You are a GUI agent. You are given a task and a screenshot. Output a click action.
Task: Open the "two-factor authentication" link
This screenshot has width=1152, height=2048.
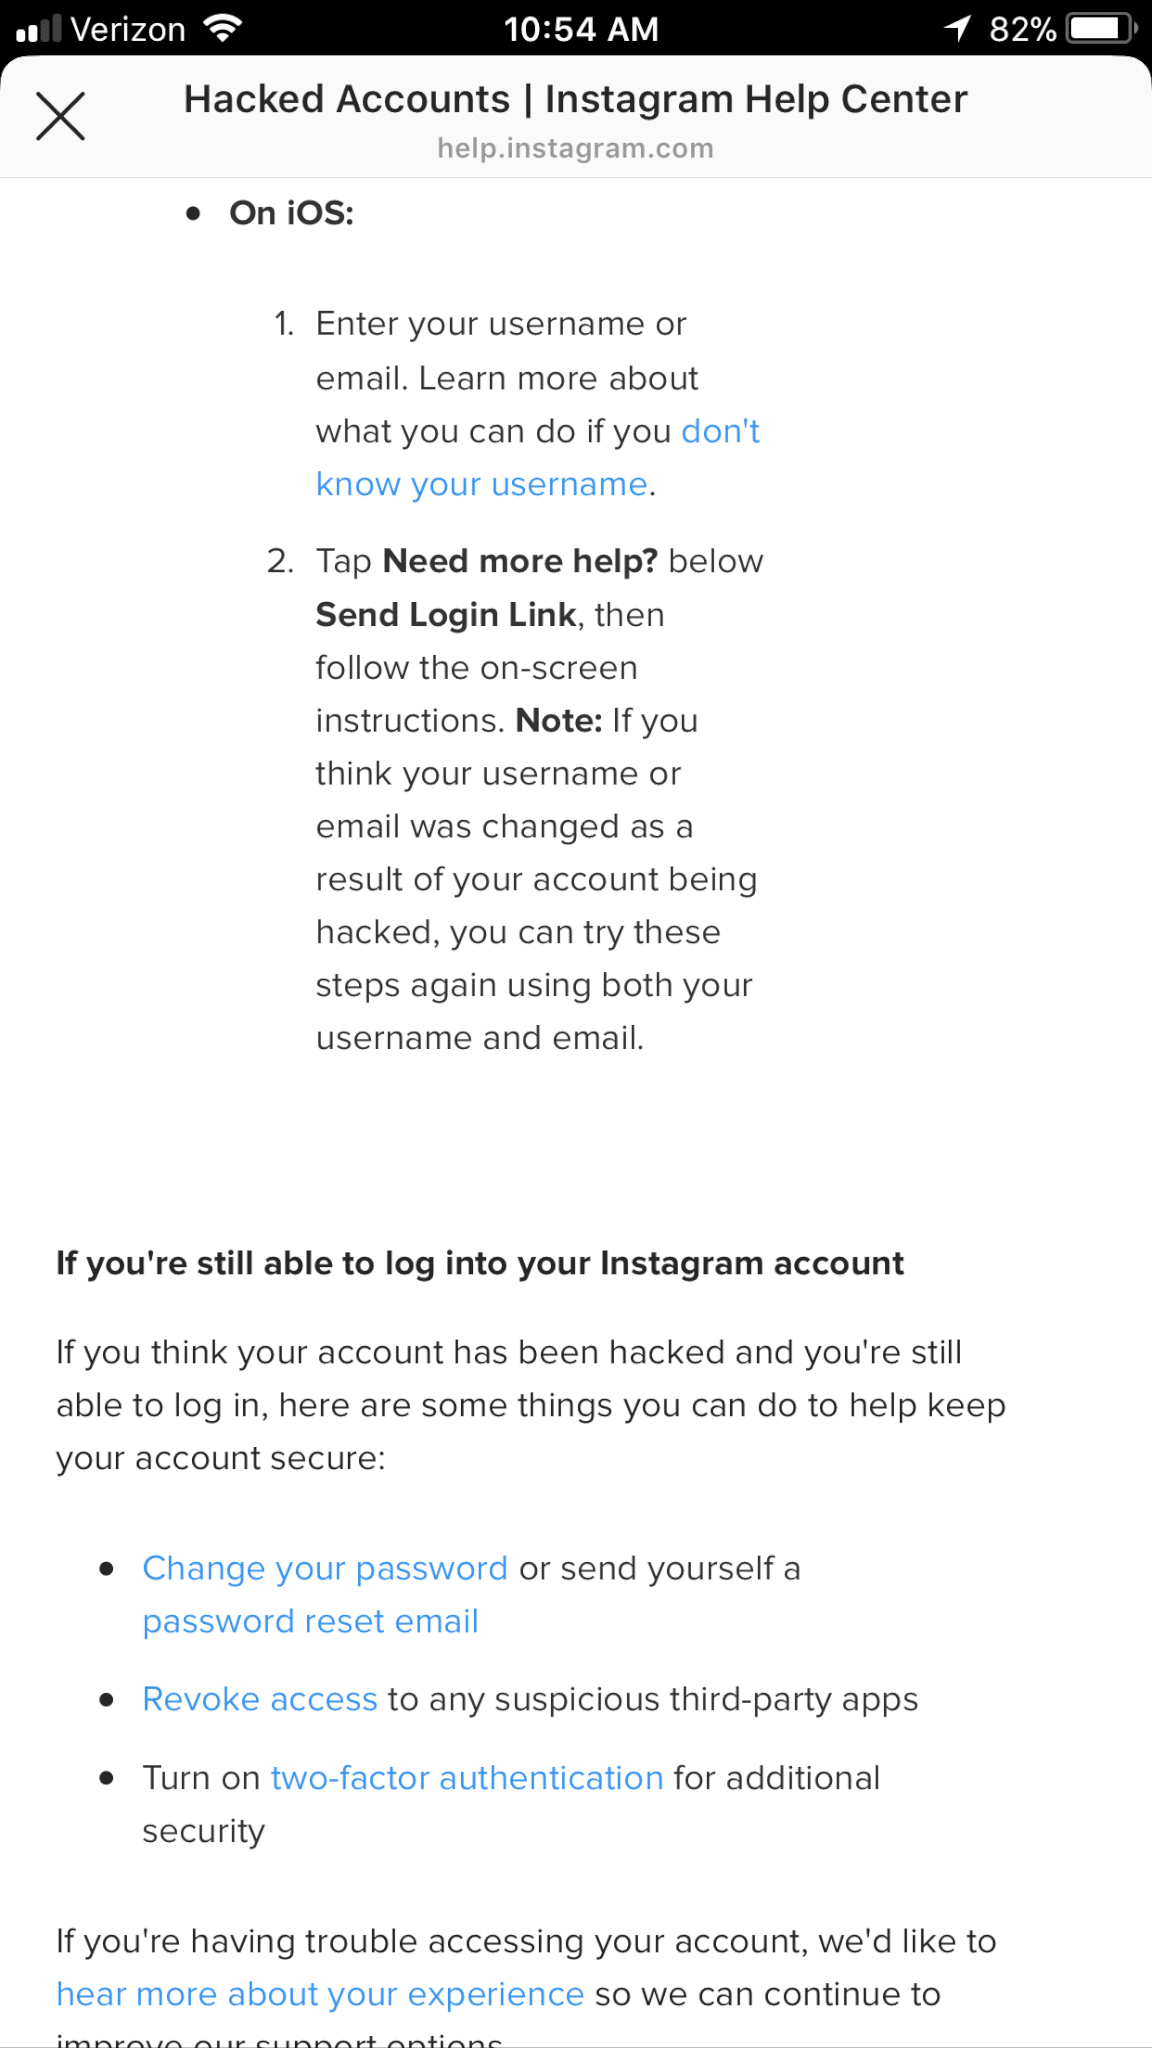click(x=467, y=1778)
